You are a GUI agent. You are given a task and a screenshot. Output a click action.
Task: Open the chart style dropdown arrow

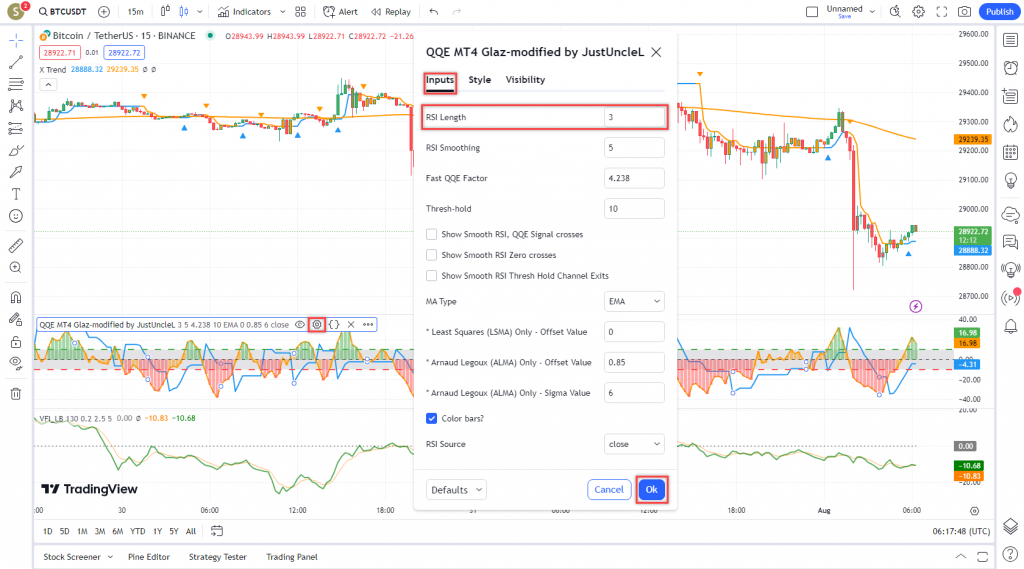pyautogui.click(x=199, y=12)
